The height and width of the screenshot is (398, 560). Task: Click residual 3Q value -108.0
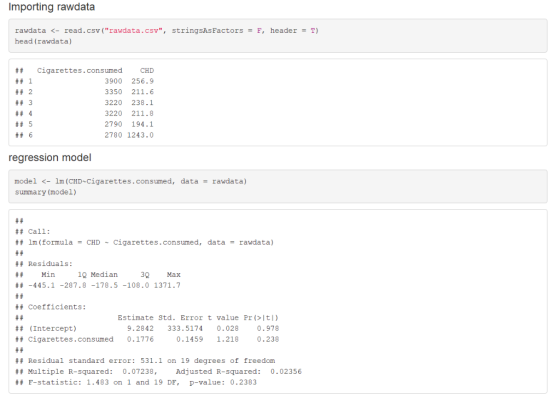[x=136, y=285]
